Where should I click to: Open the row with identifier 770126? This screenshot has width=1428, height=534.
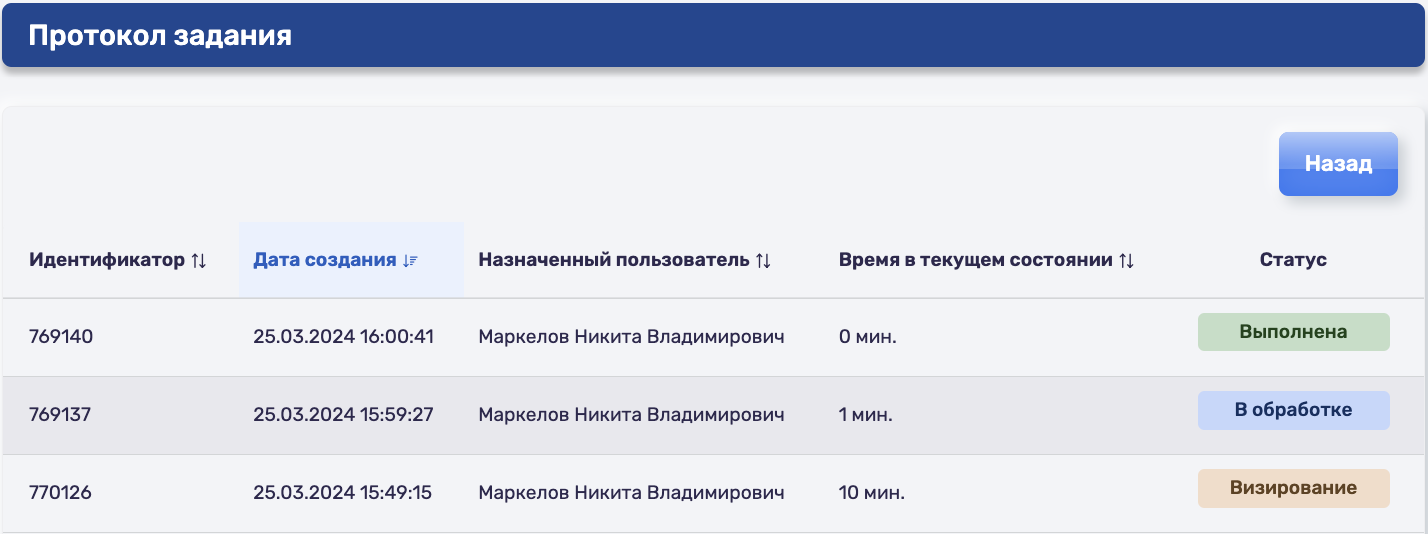pos(714,493)
